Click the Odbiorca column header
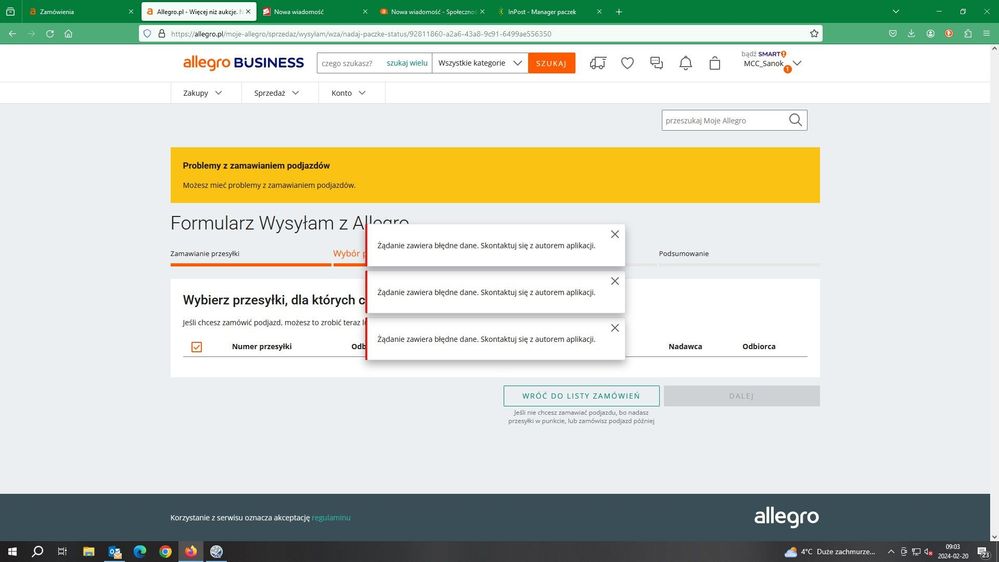The width and height of the screenshot is (999, 562). (x=759, y=347)
